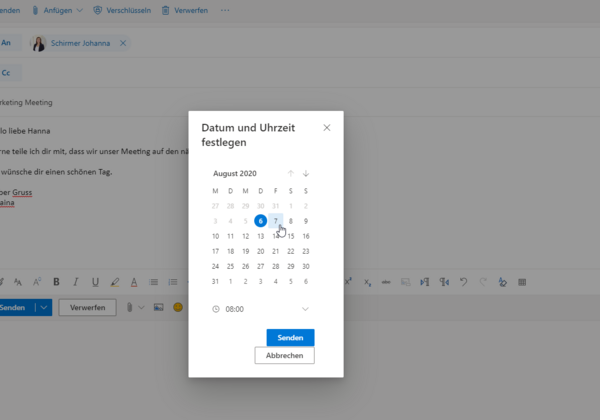Pick August 20 in calendar

pos(261,251)
